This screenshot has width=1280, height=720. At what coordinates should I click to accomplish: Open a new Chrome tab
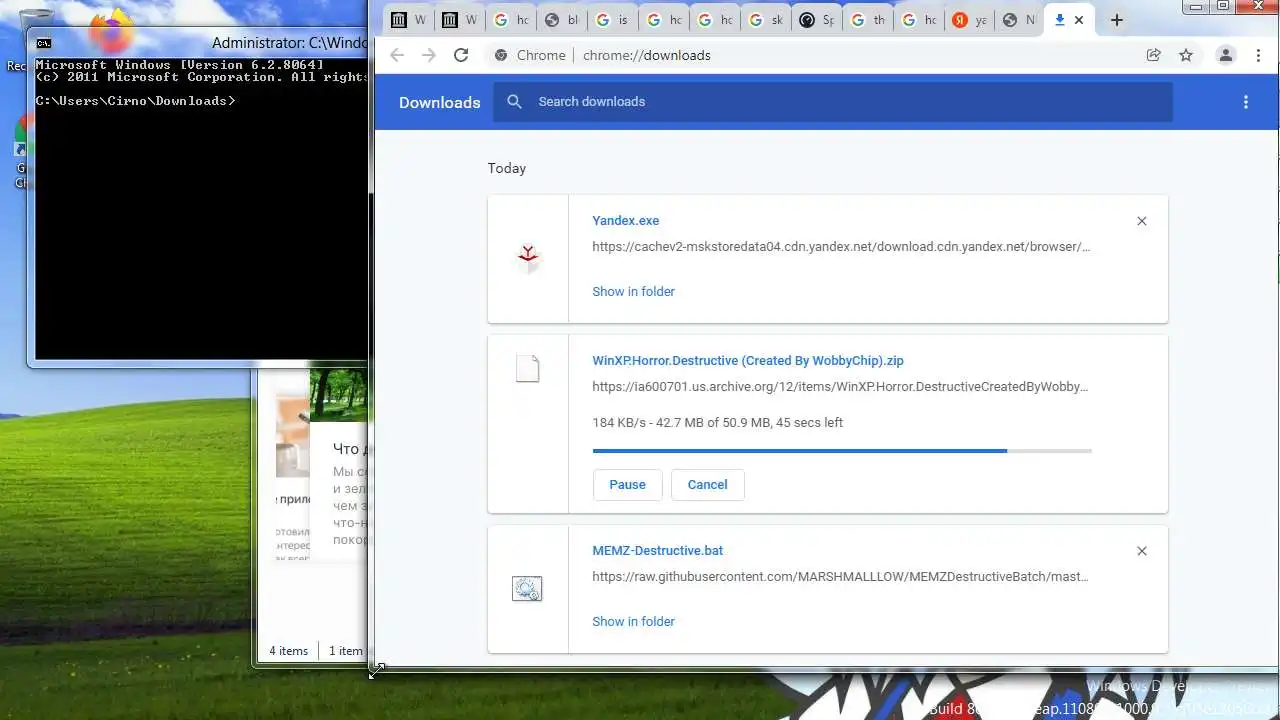tap(1117, 20)
